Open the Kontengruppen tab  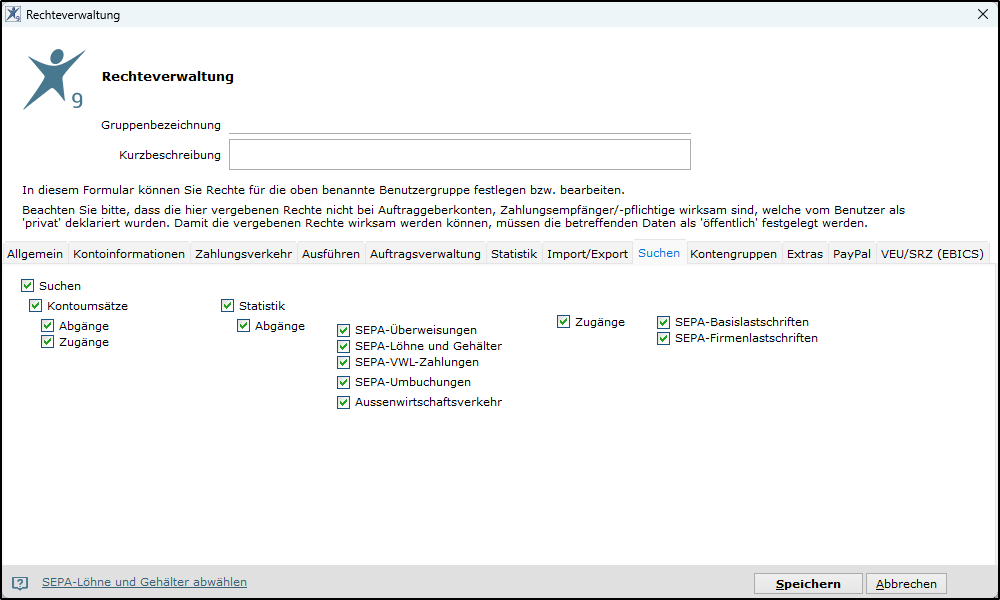(x=733, y=254)
